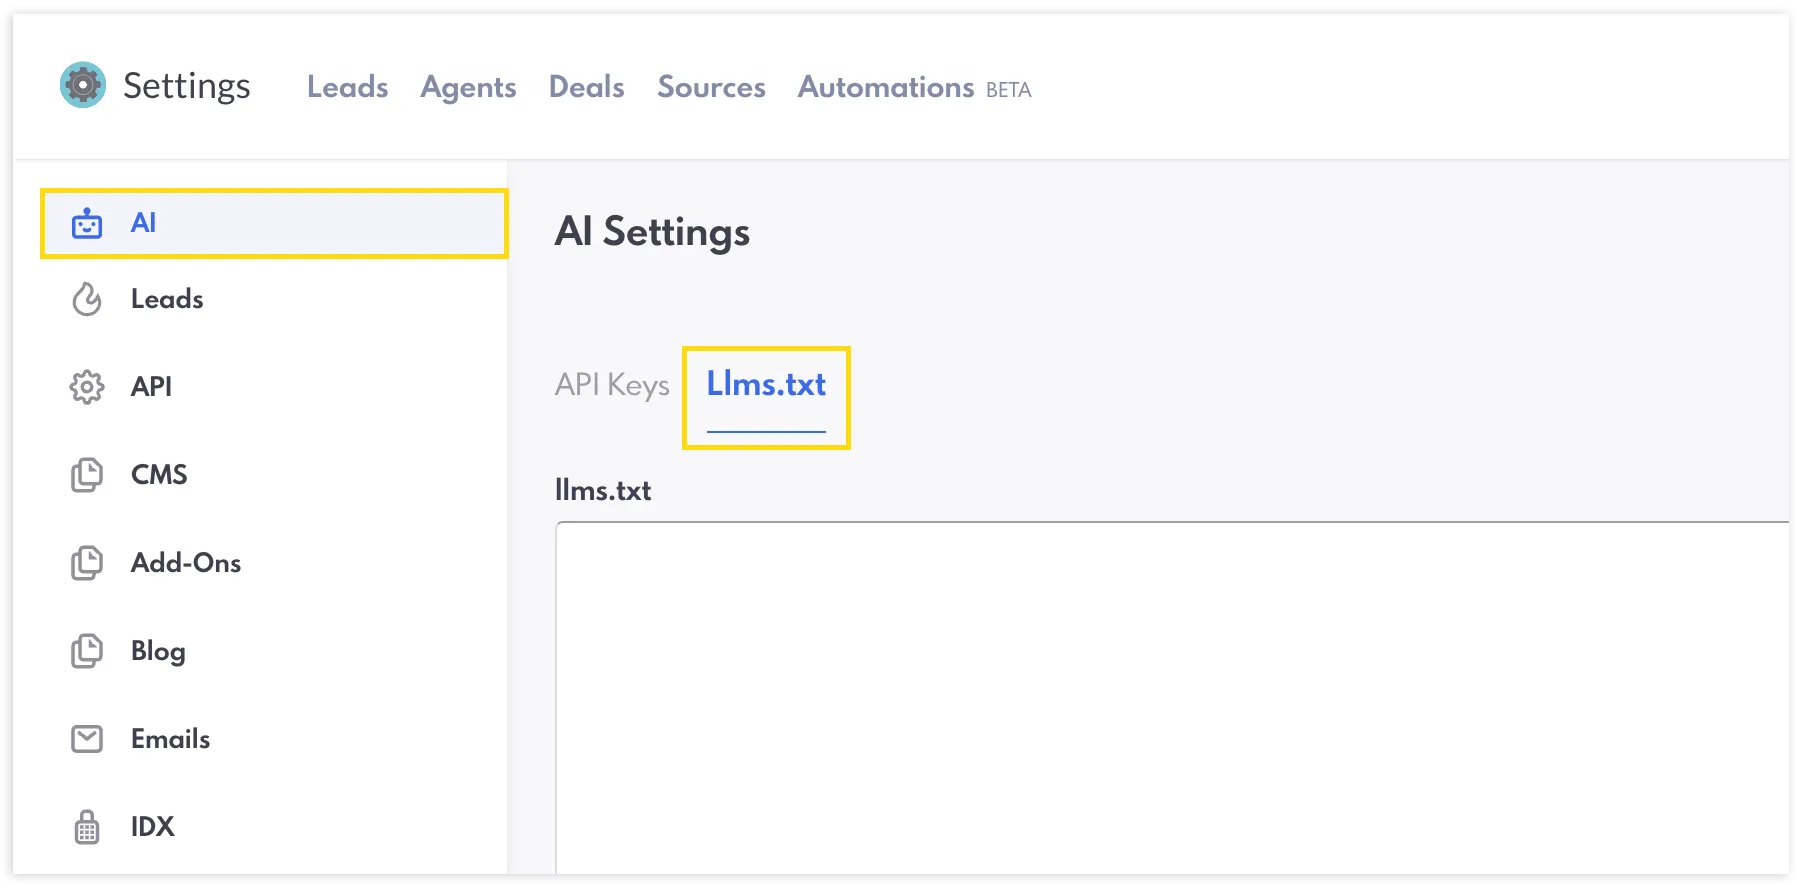Open the CMS settings label in sidebar
The width and height of the screenshot is (1802, 887).
159,475
